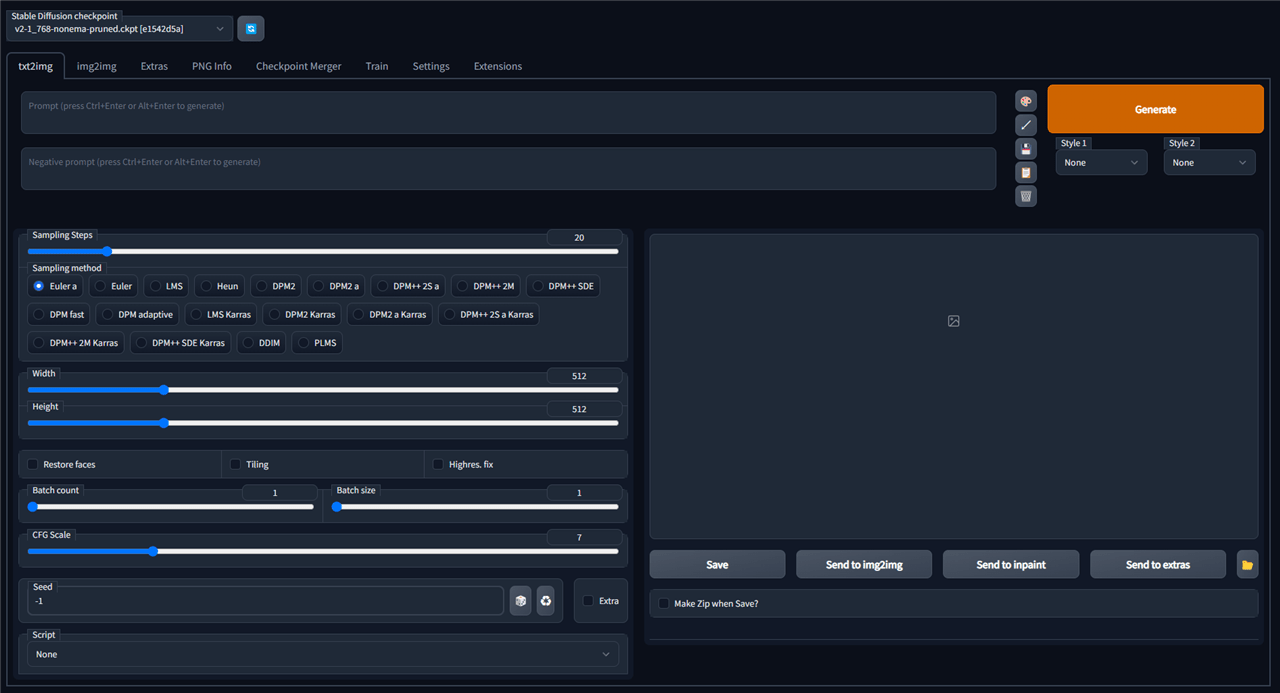Pick the DPM++ 2S a Karras sampler

pos(489,314)
